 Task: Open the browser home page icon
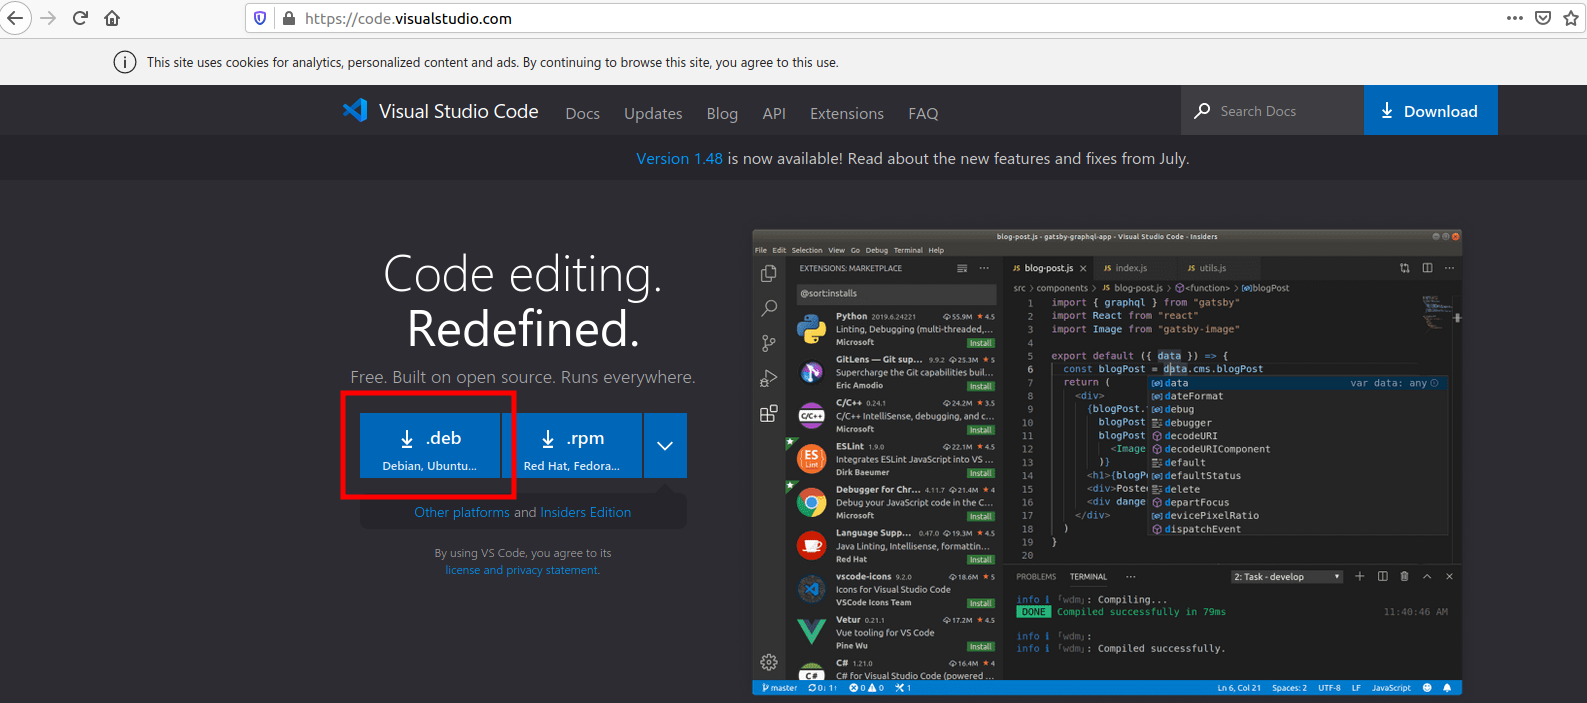pos(112,18)
